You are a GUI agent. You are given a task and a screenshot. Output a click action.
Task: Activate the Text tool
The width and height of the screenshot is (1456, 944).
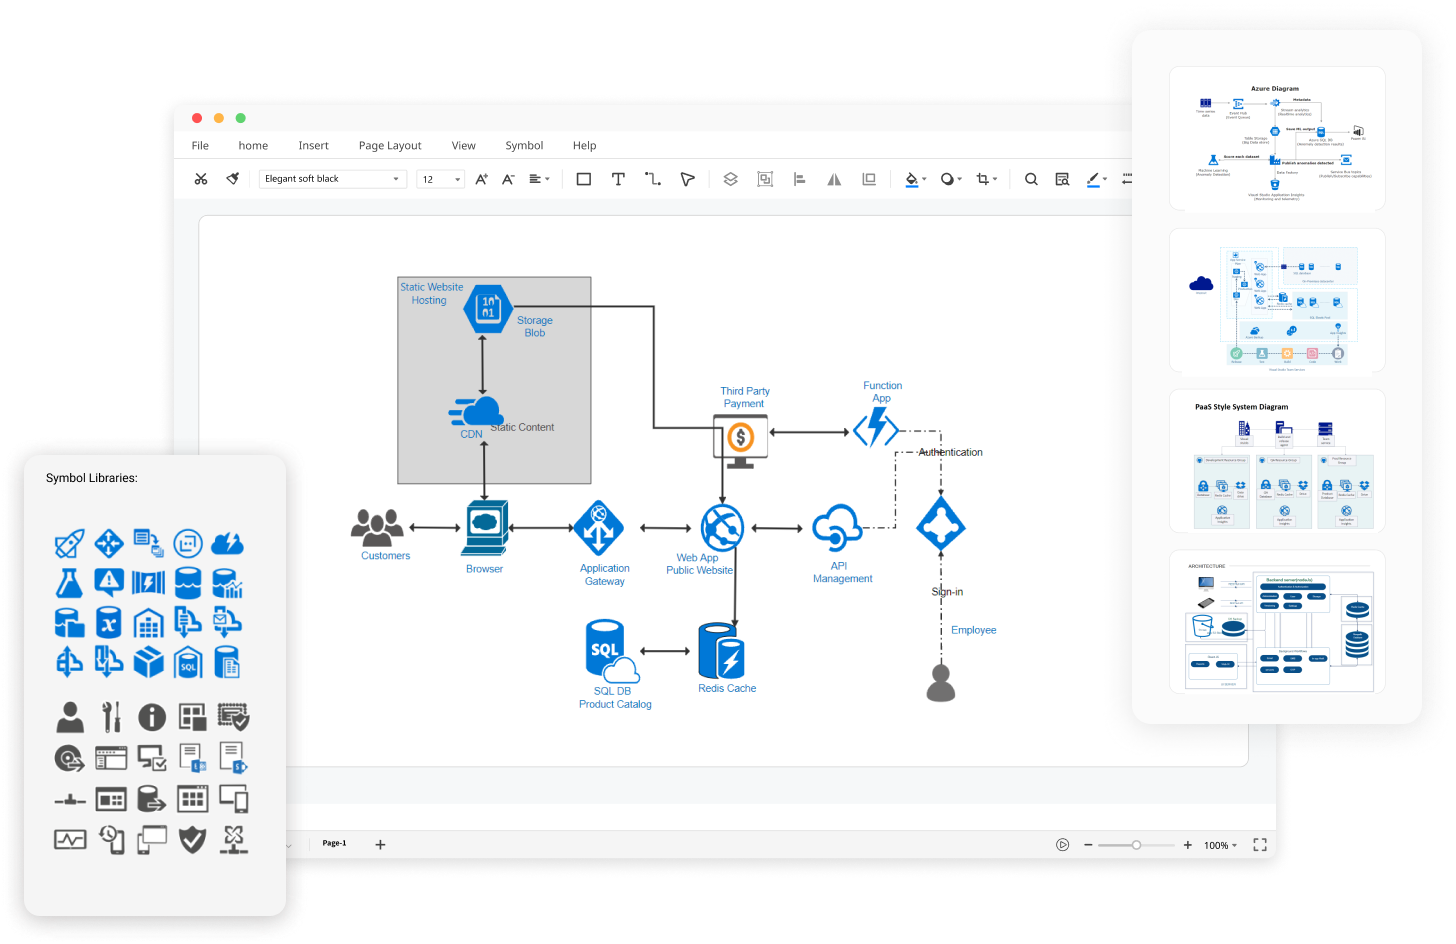click(x=618, y=179)
